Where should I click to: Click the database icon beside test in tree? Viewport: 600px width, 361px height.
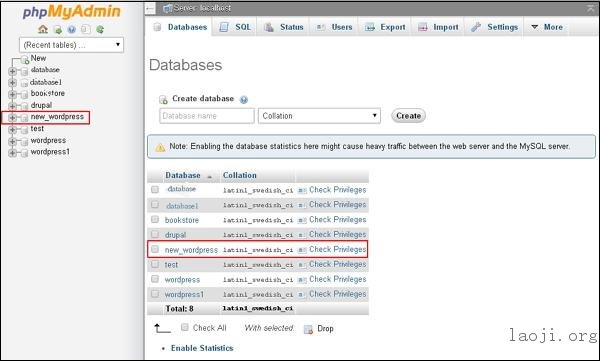click(x=24, y=130)
